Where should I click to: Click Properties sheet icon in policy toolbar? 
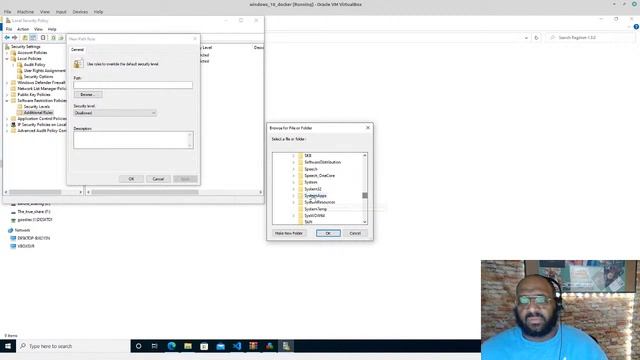43,38
